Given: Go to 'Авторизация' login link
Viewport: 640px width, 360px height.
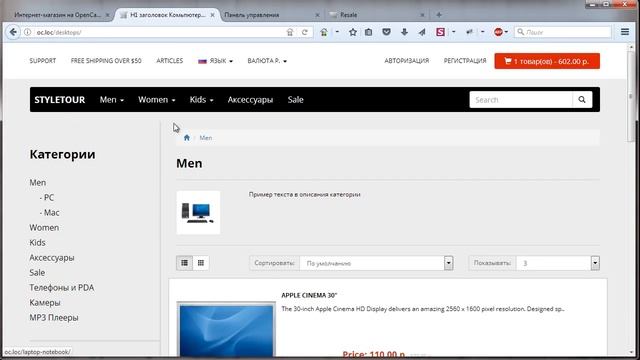Looking at the screenshot, I should (407, 61).
